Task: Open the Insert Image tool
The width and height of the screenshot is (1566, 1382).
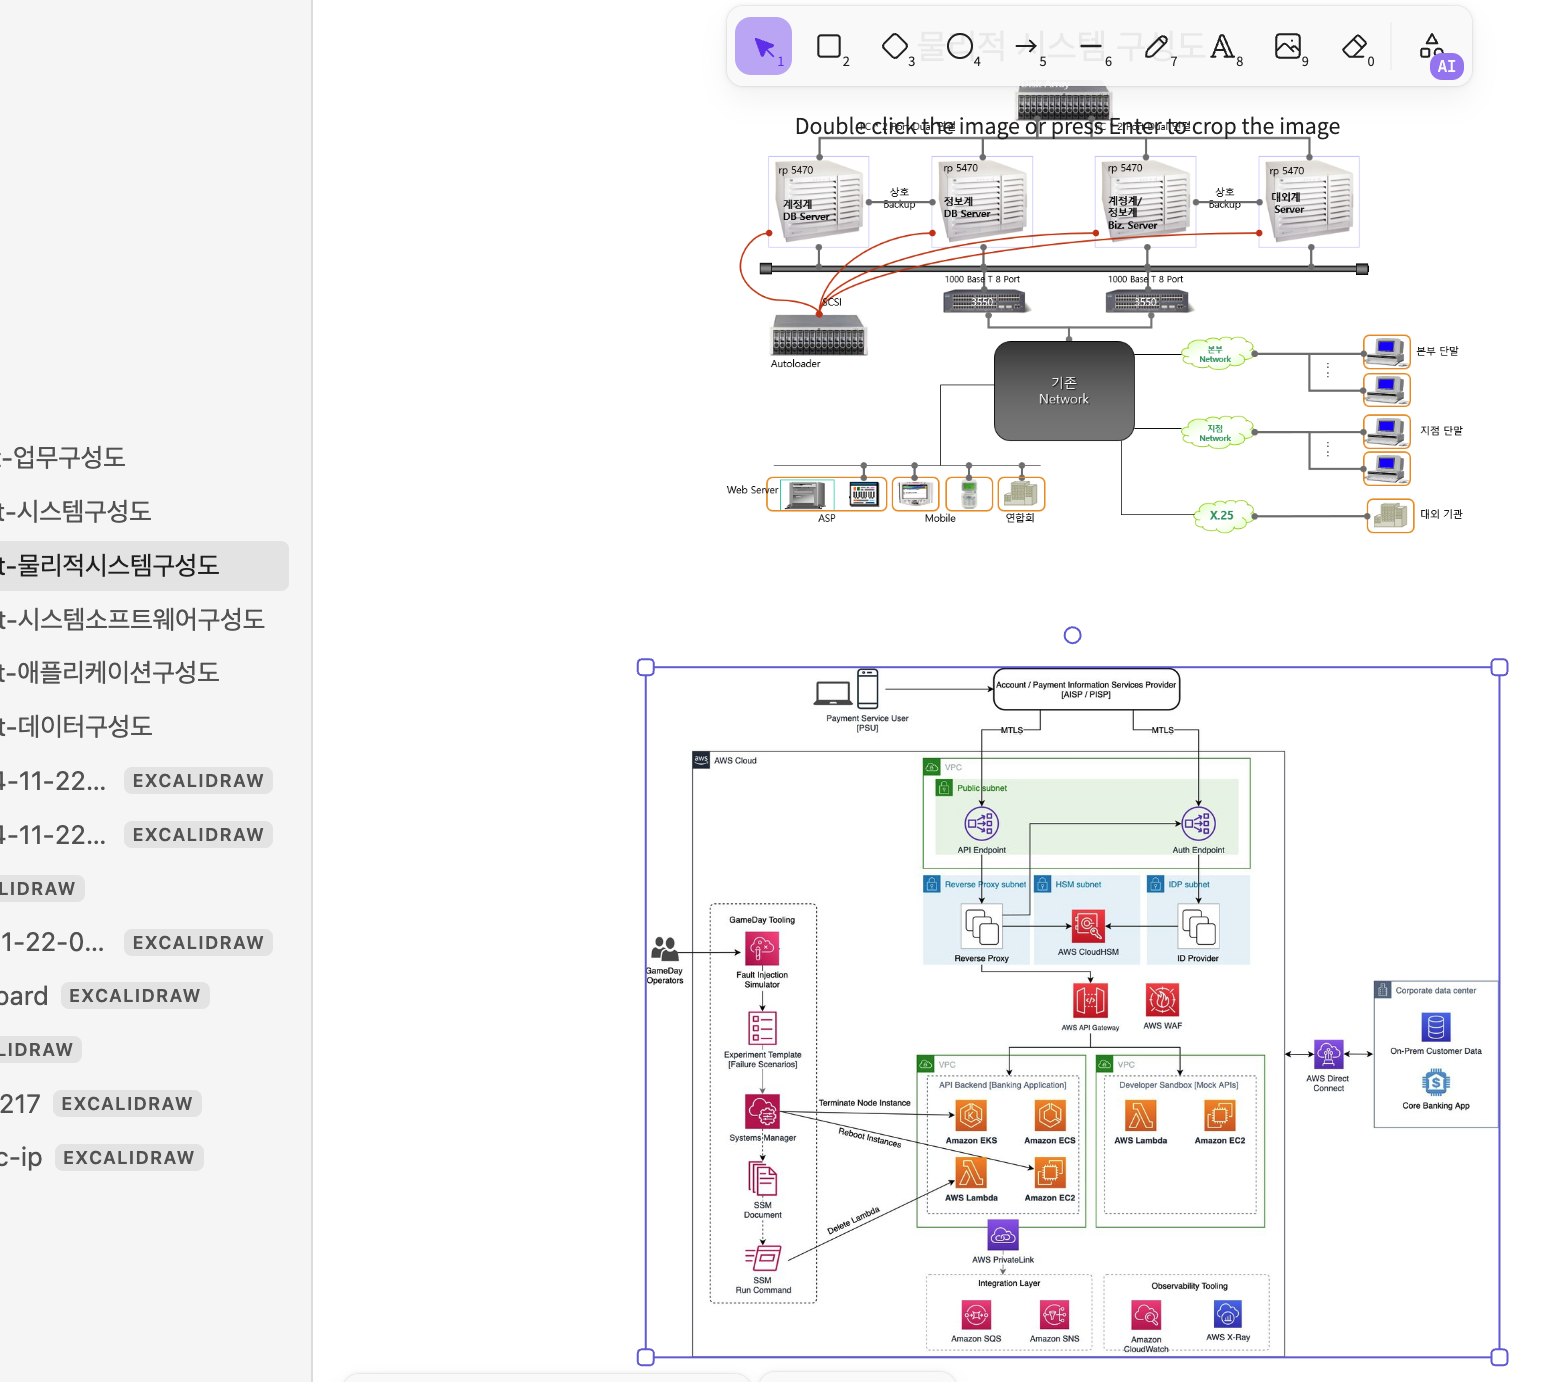Action: click(1288, 46)
